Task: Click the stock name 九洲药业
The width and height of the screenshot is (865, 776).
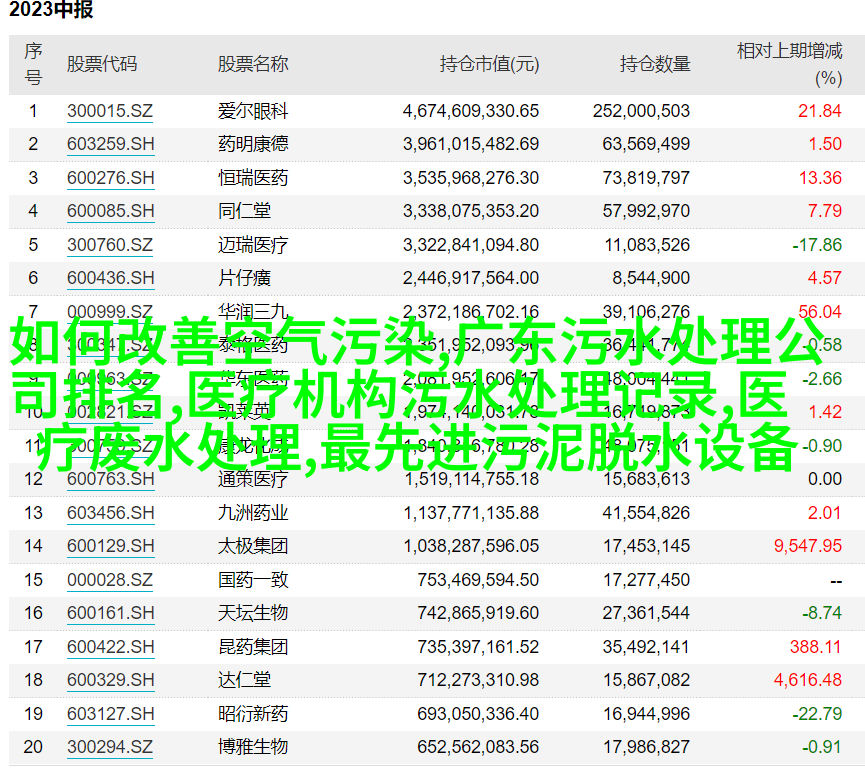Action: [x=253, y=513]
